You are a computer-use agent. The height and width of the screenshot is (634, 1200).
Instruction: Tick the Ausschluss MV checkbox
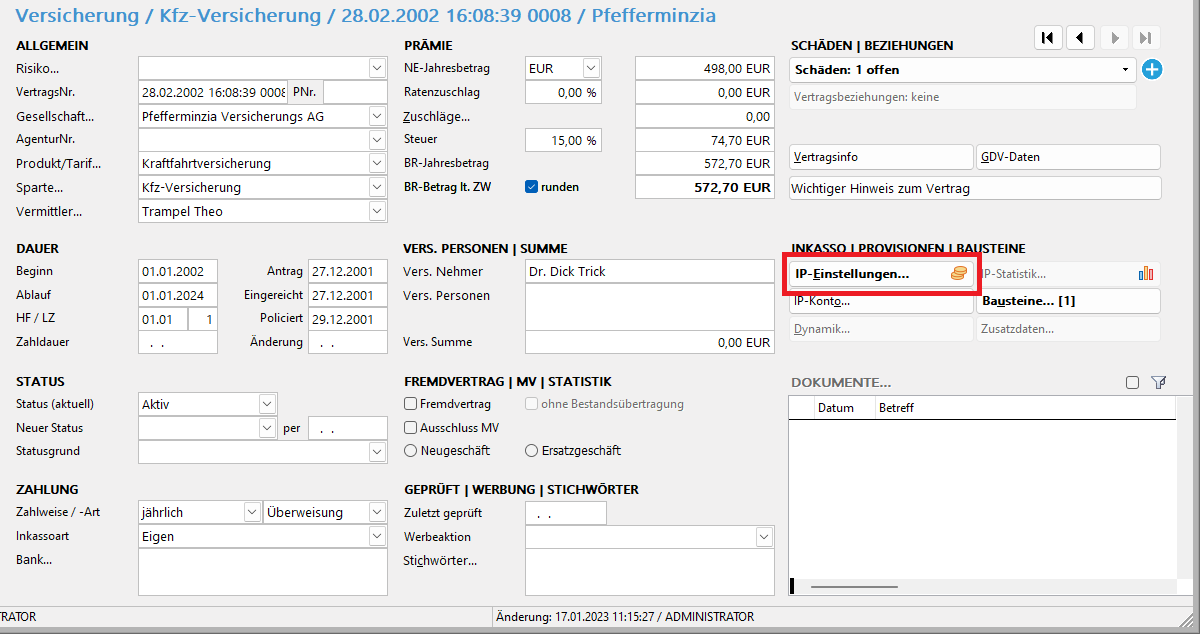click(x=411, y=428)
